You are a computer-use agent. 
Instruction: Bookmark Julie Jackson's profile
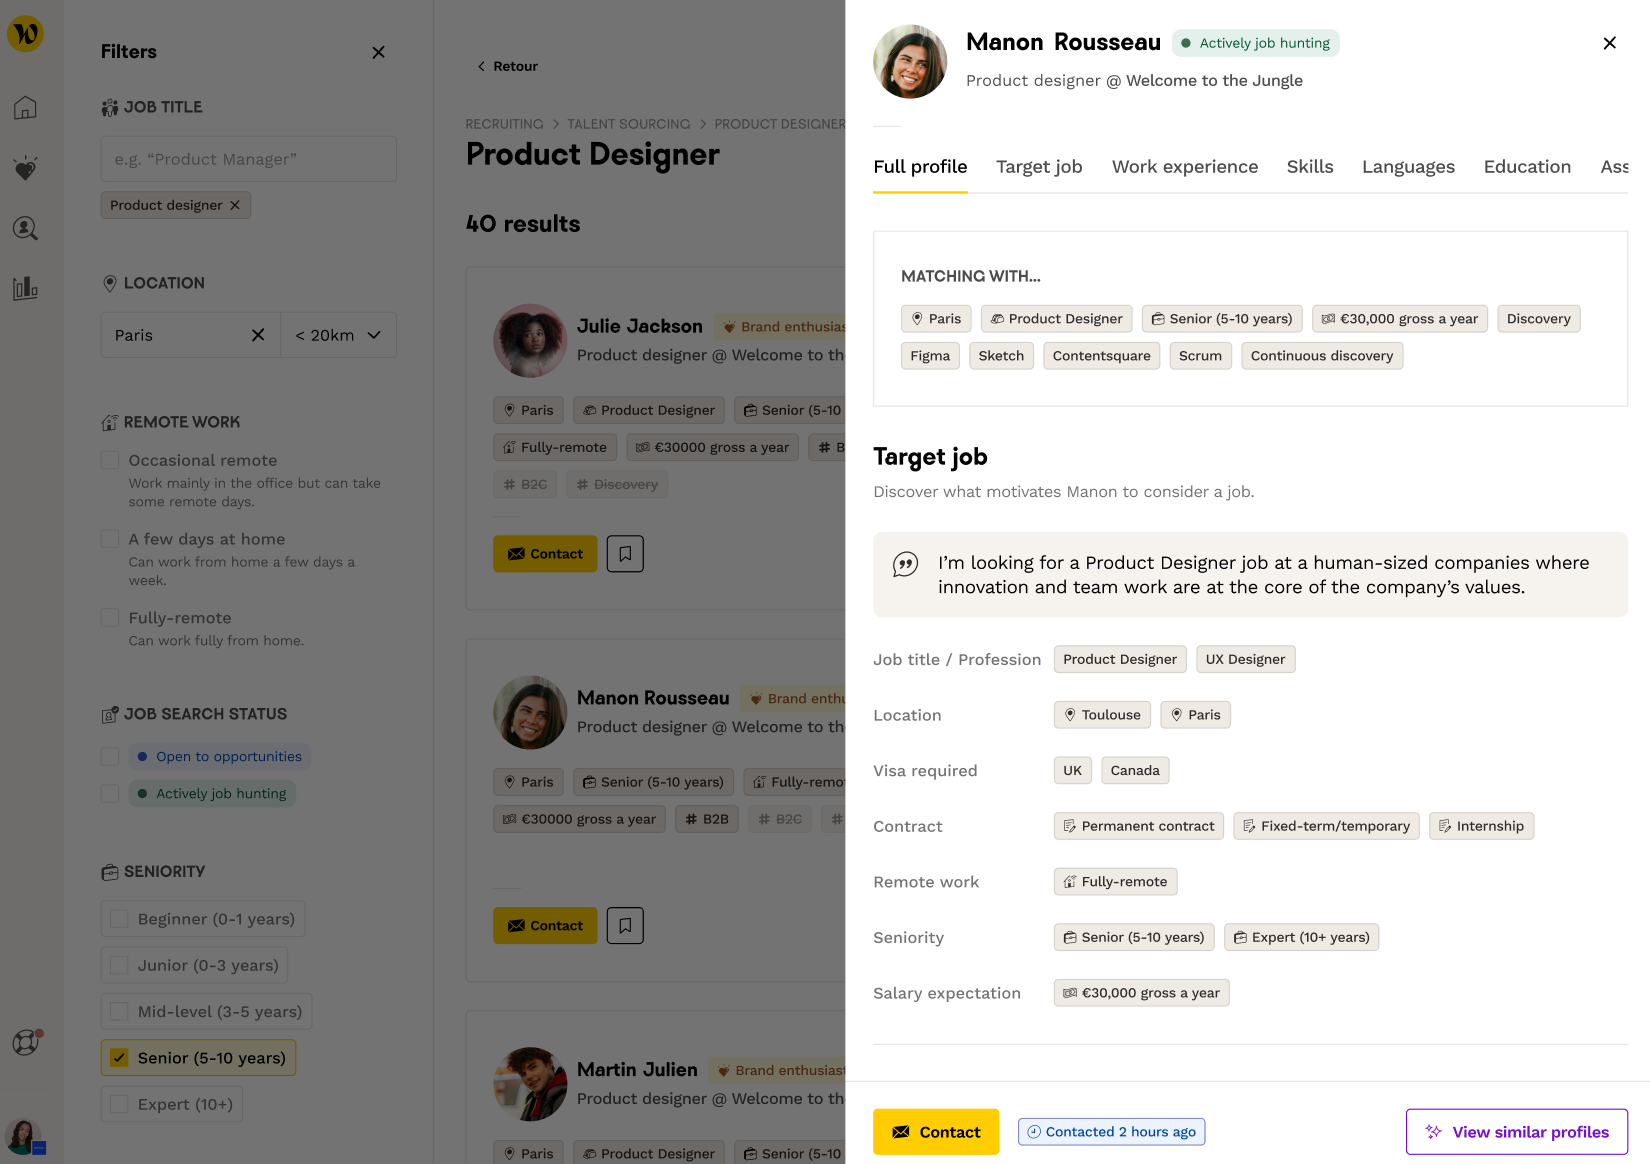pyautogui.click(x=625, y=554)
